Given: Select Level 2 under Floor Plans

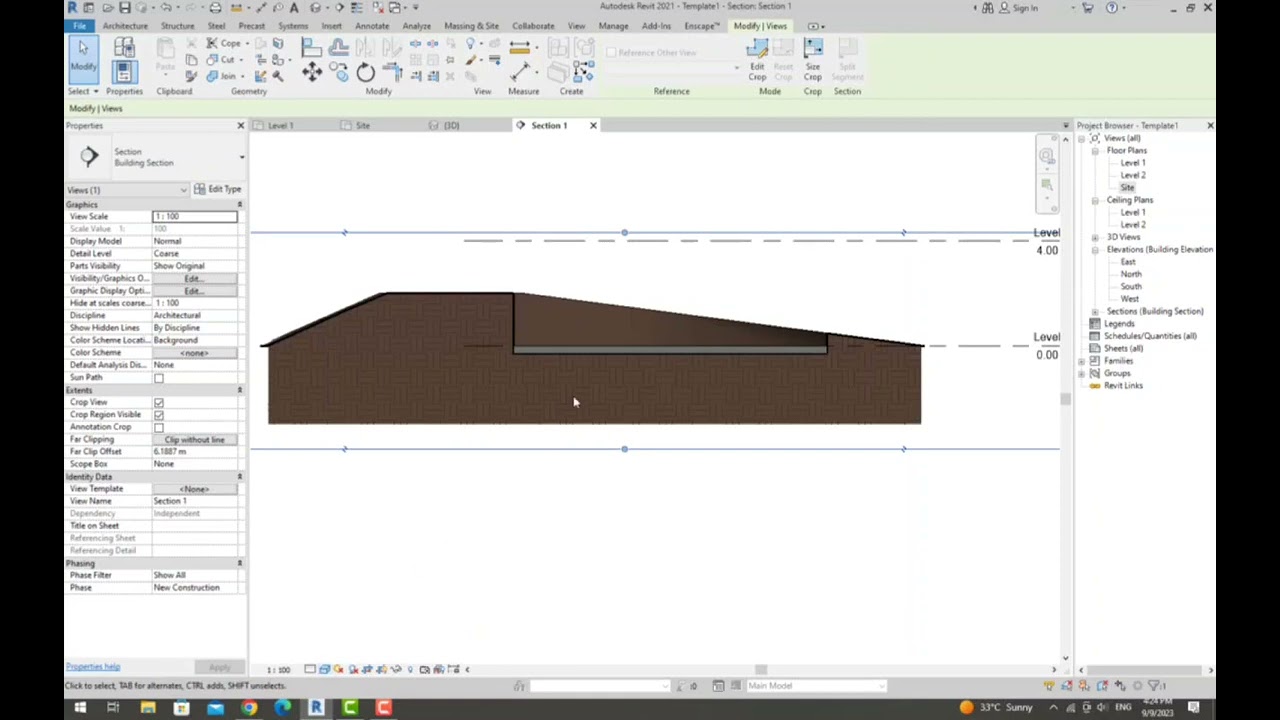Looking at the screenshot, I should [1133, 175].
